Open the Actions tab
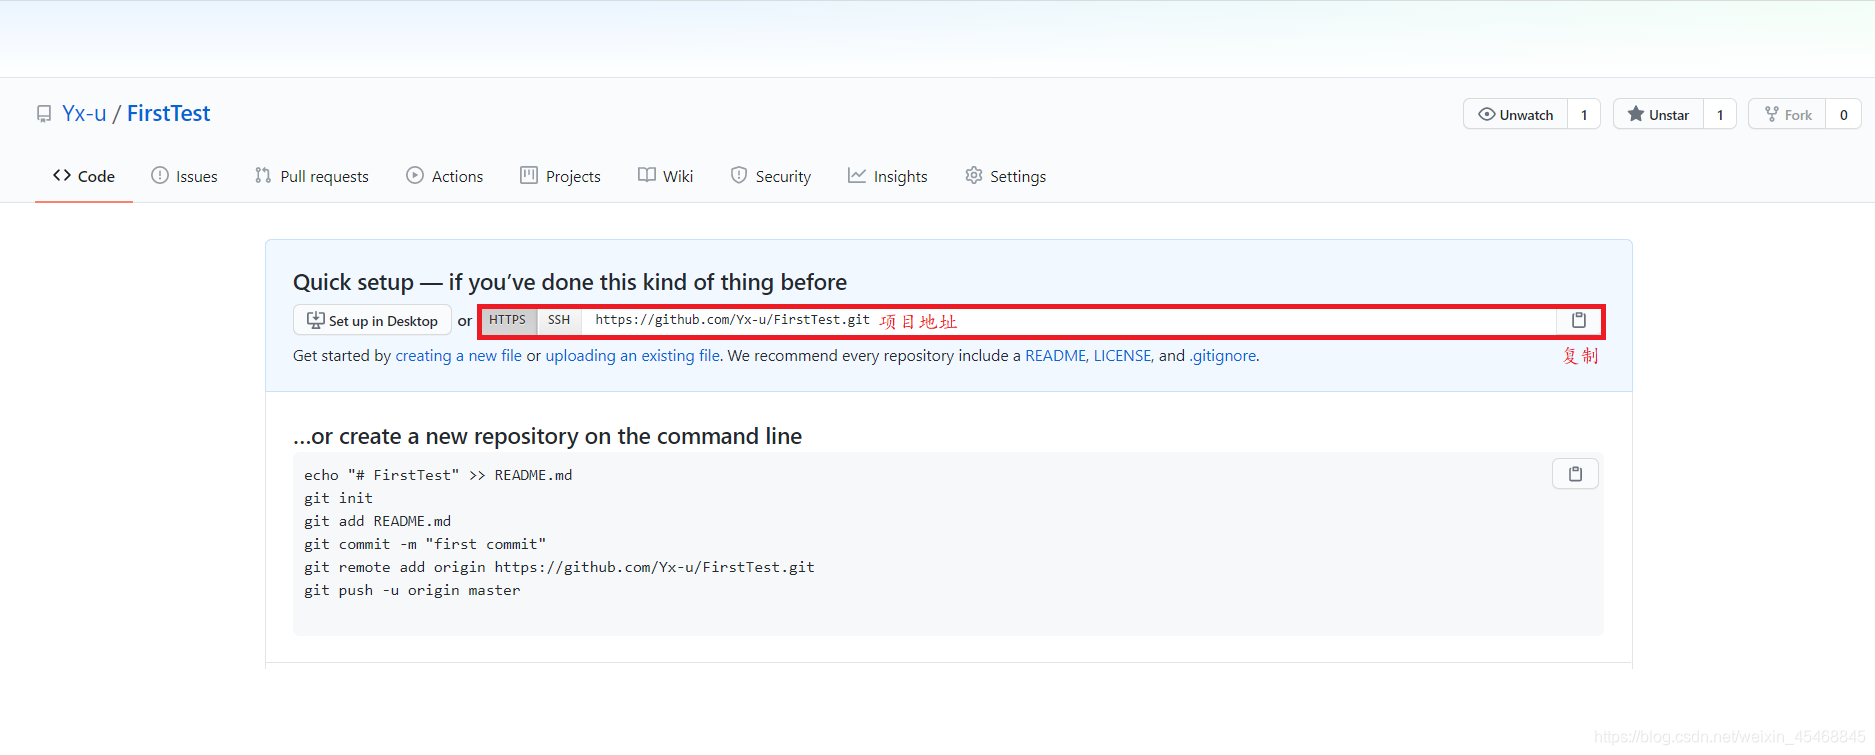 click(445, 176)
